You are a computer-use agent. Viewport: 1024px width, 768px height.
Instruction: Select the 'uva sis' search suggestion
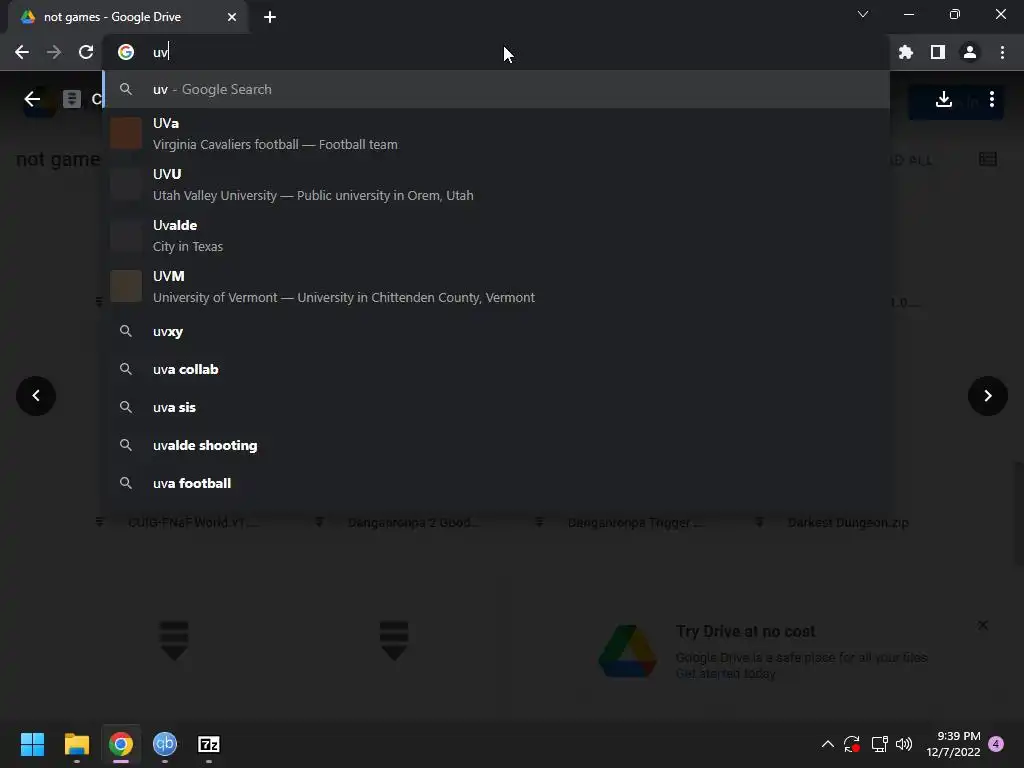point(496,408)
